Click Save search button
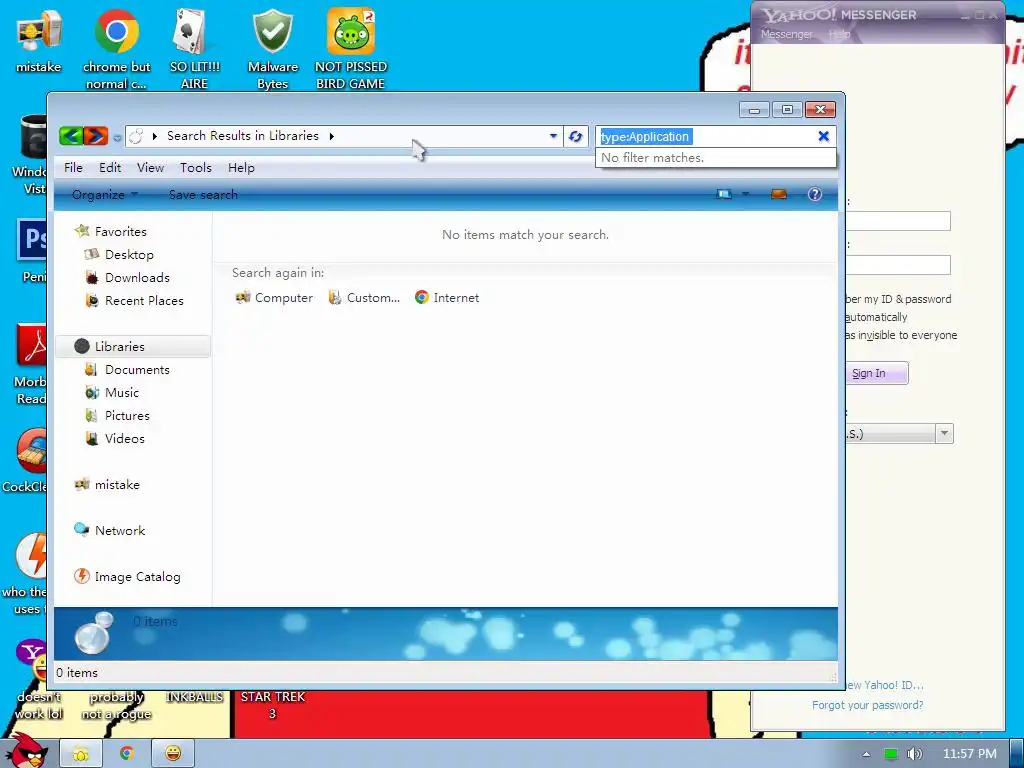The width and height of the screenshot is (1024, 768). (x=203, y=195)
